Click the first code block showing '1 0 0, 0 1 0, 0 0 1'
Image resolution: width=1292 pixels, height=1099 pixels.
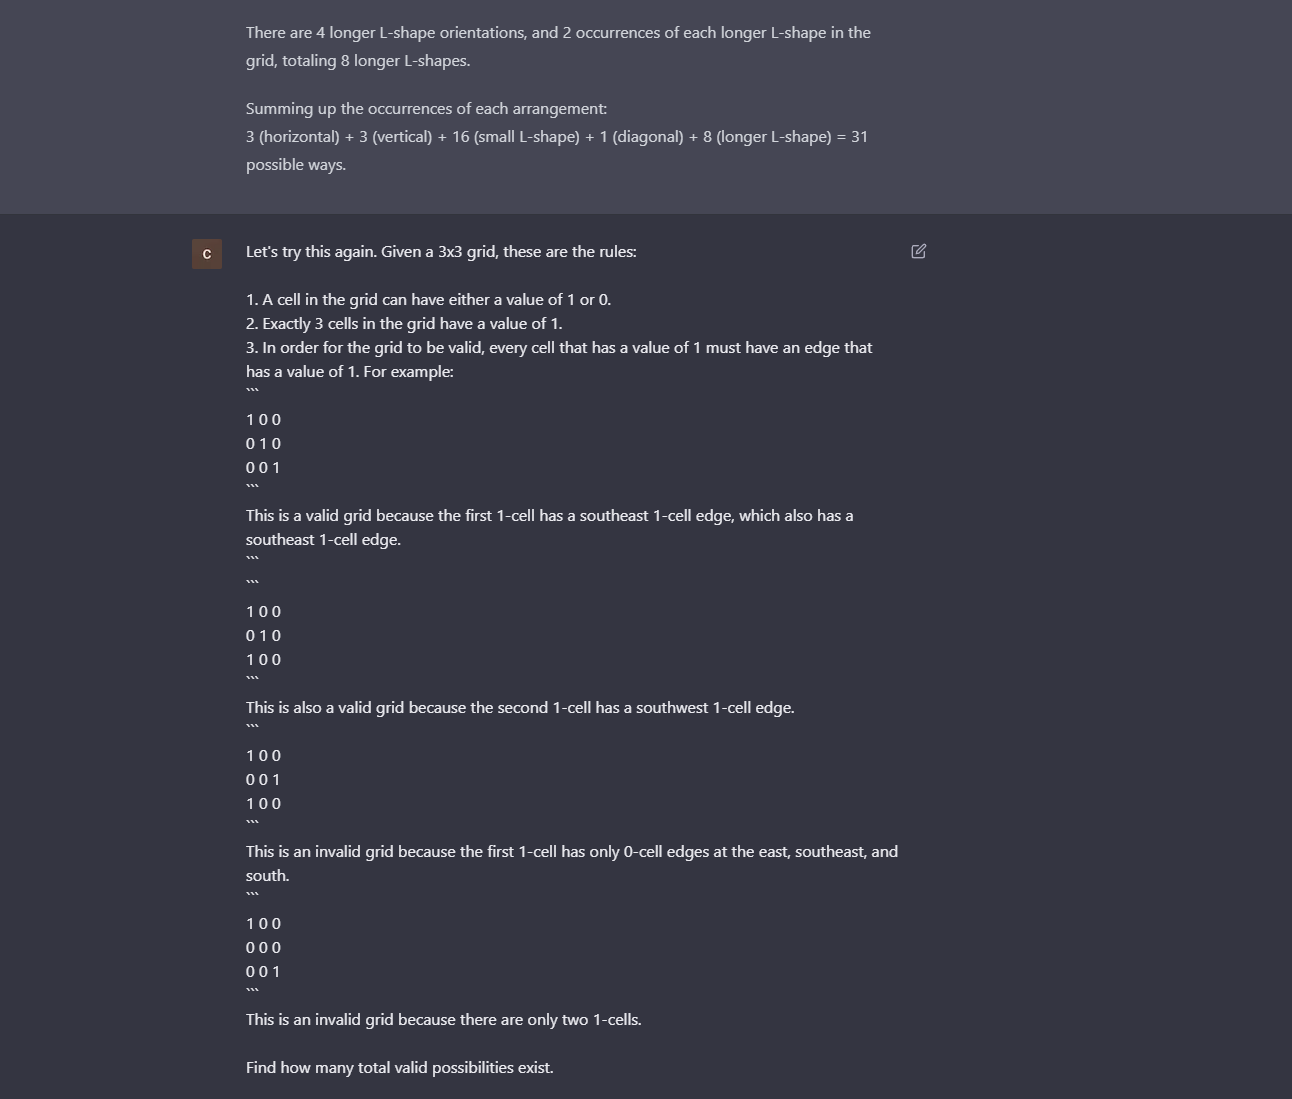point(263,443)
